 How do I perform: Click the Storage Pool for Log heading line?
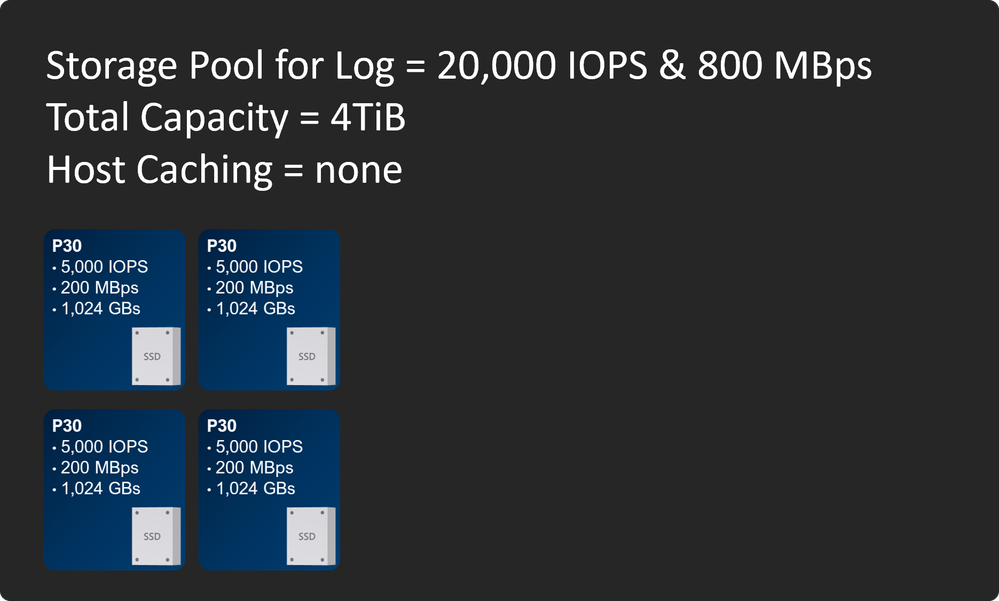[x=459, y=67]
